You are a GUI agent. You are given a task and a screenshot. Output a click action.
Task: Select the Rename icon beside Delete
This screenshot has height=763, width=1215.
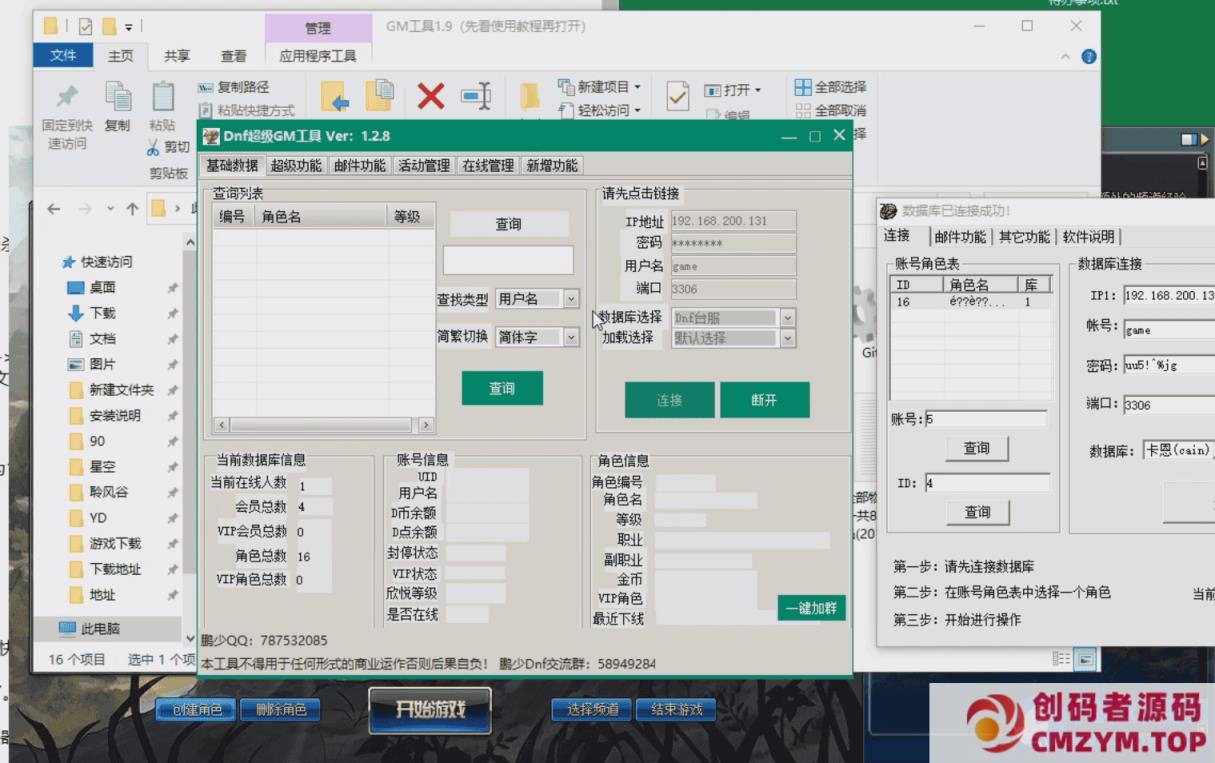coord(475,97)
